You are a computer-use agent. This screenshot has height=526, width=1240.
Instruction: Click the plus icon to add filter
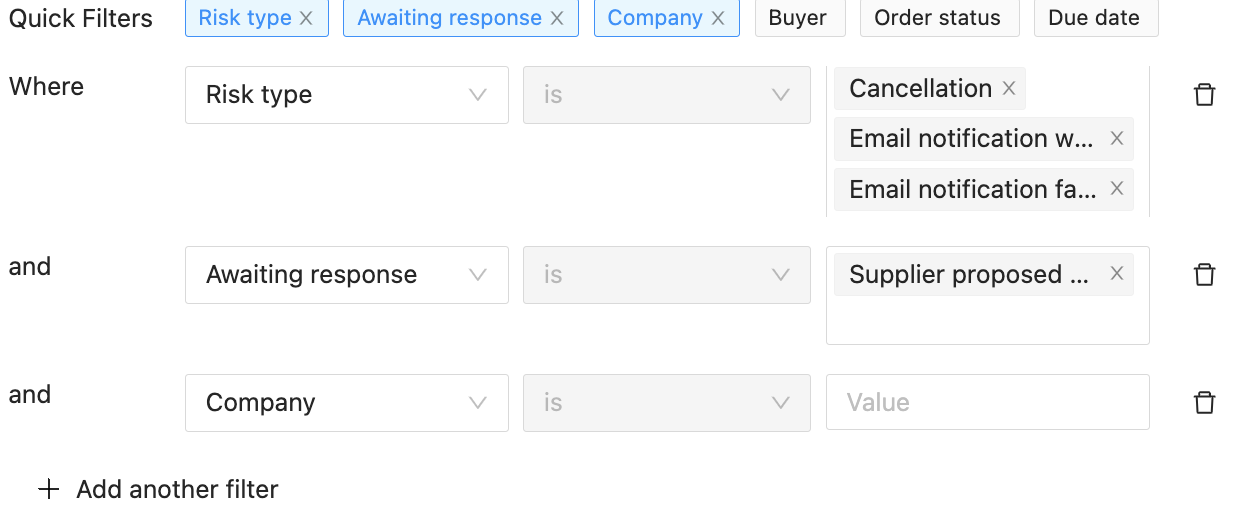(48, 489)
